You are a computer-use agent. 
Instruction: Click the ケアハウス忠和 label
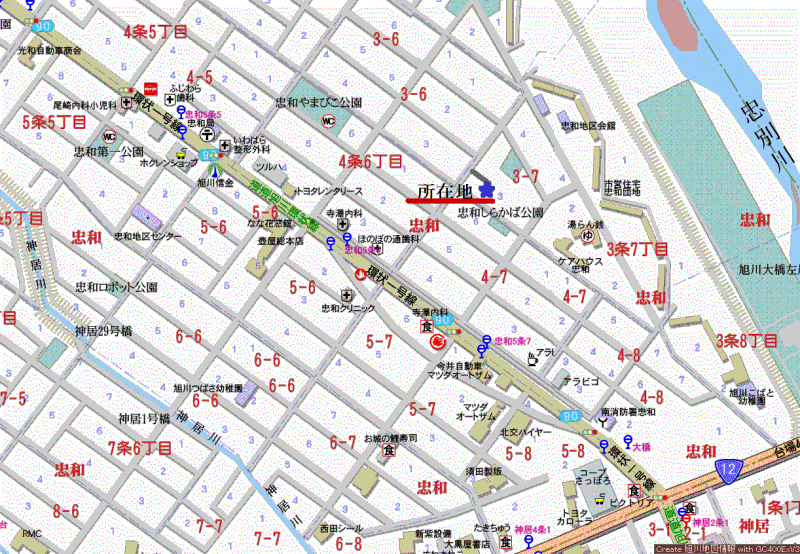pyautogui.click(x=581, y=264)
